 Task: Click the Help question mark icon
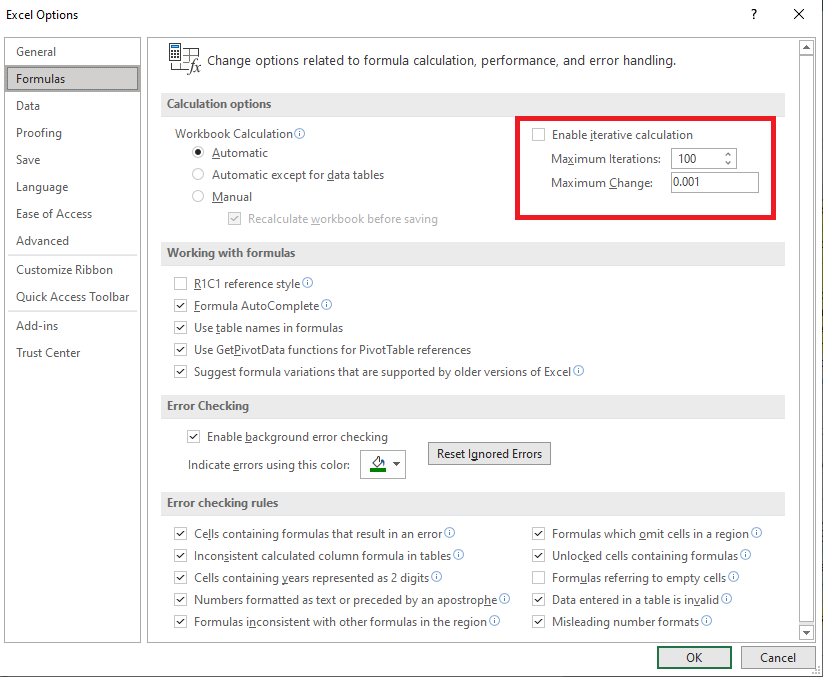pyautogui.click(x=754, y=14)
